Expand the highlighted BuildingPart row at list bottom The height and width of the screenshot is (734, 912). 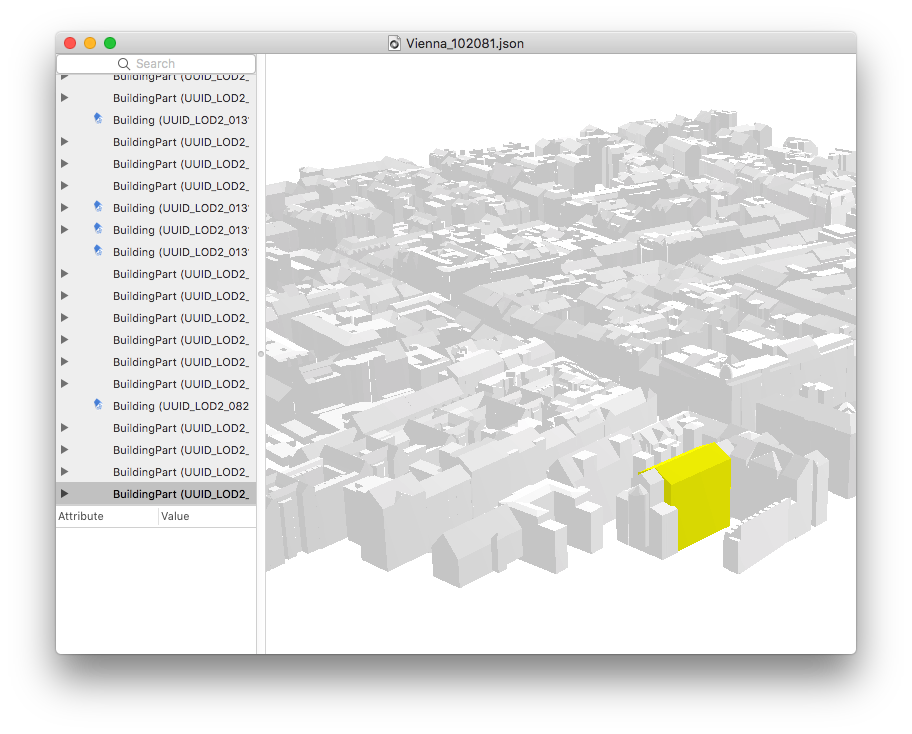point(65,494)
